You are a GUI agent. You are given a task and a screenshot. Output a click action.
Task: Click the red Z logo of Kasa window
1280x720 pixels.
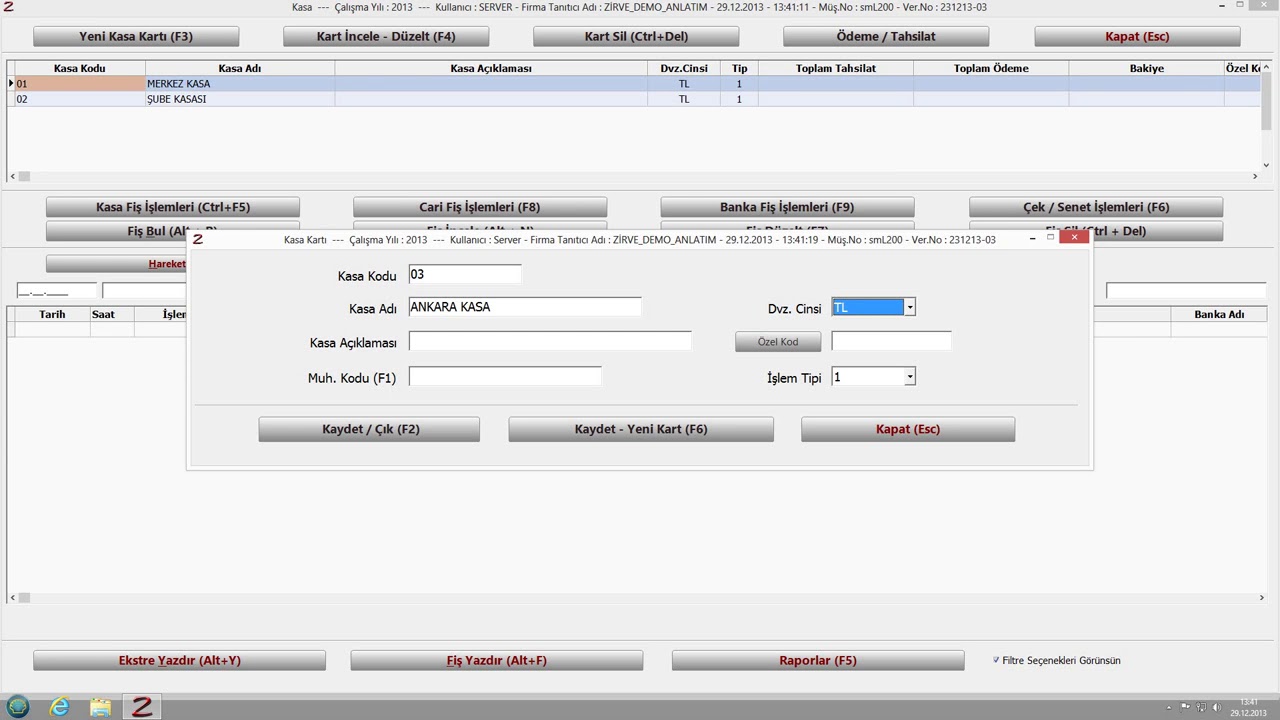[x=8, y=7]
